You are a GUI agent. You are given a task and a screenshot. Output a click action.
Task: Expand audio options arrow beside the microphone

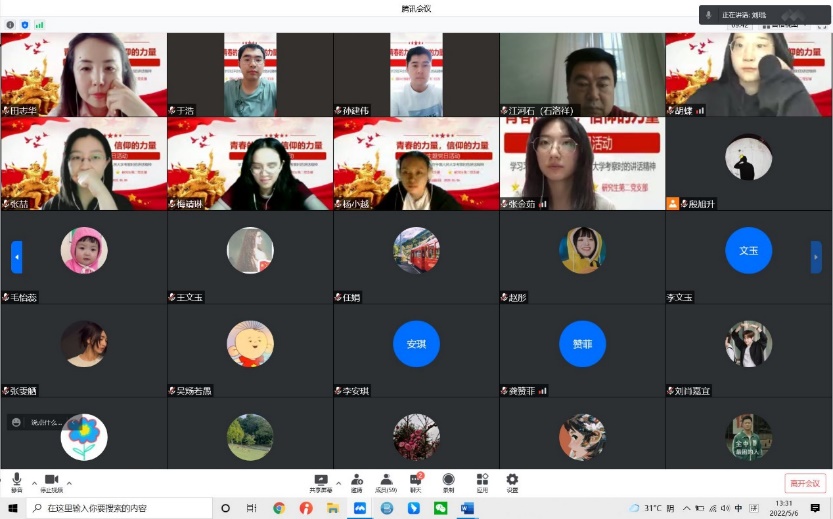click(34, 482)
